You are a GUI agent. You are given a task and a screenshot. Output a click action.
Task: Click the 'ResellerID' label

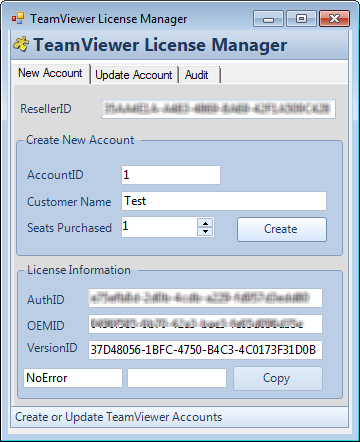coord(46,109)
